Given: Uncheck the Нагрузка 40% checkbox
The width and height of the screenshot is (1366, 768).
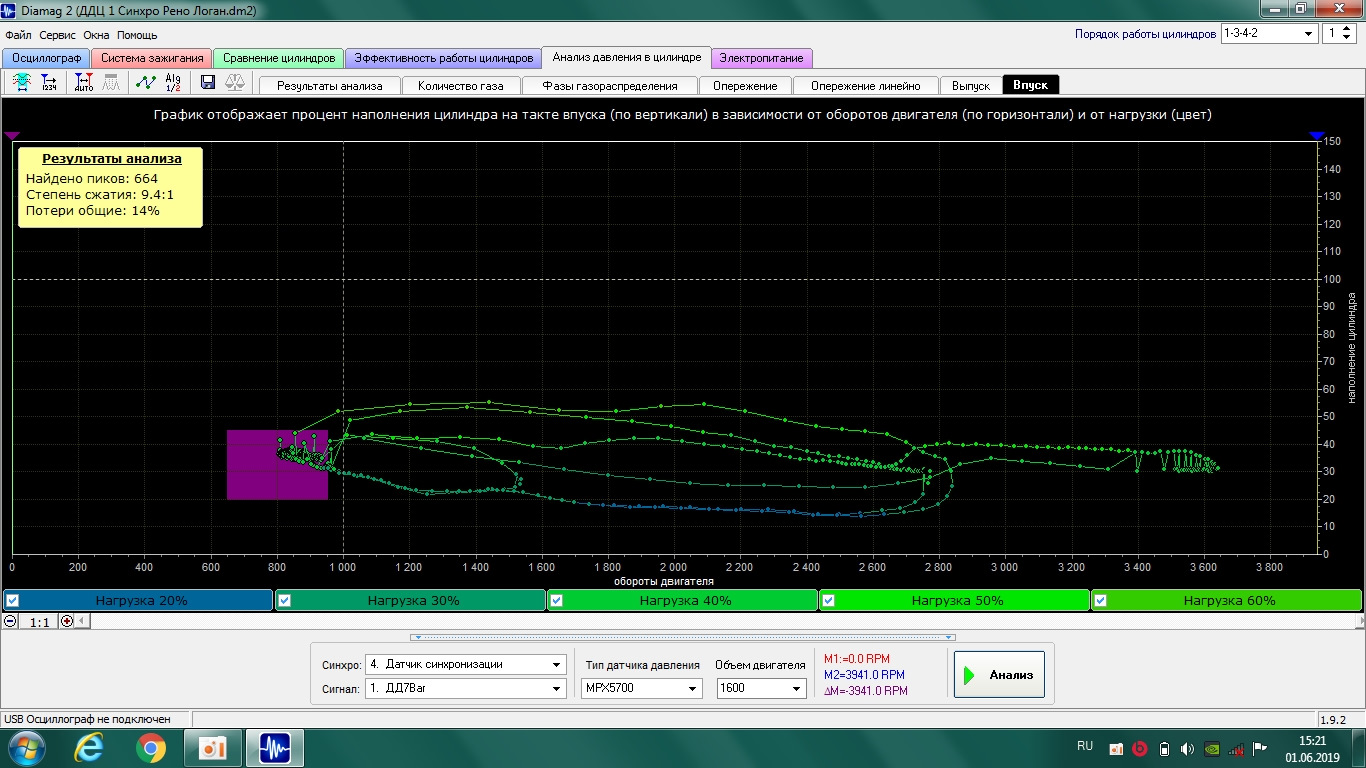Looking at the screenshot, I should tap(556, 601).
